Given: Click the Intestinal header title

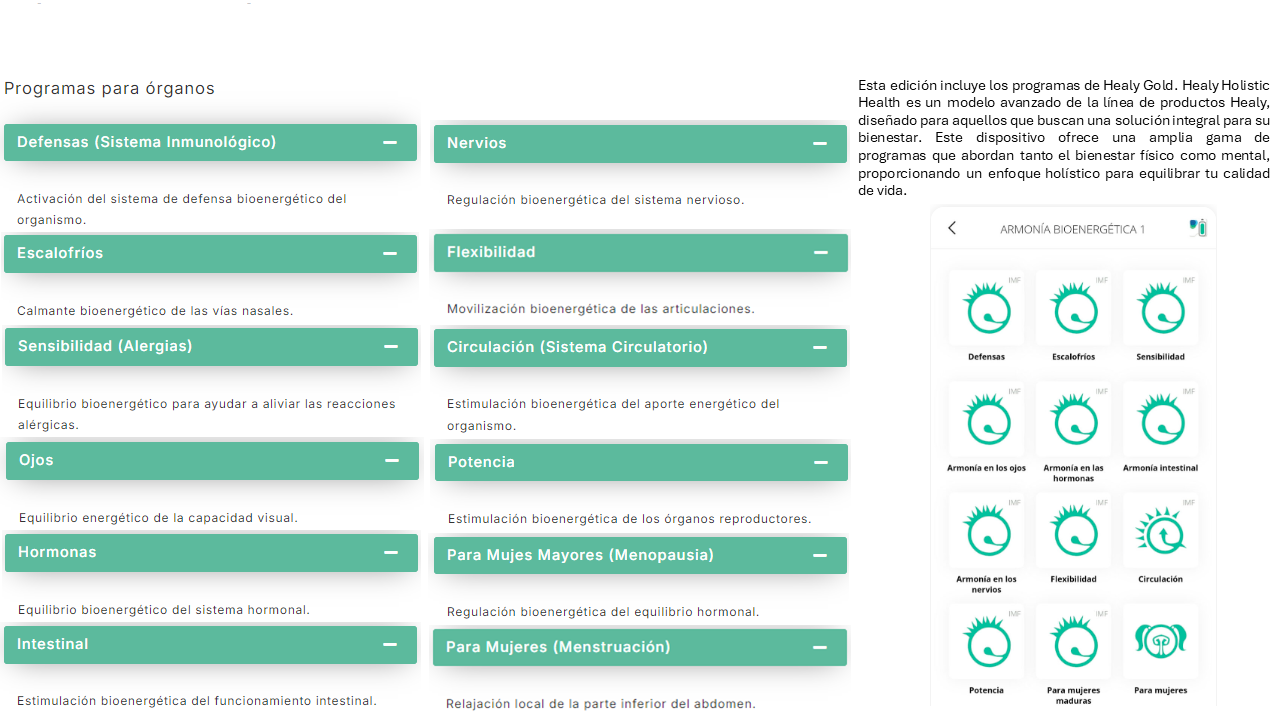Looking at the screenshot, I should tap(53, 644).
